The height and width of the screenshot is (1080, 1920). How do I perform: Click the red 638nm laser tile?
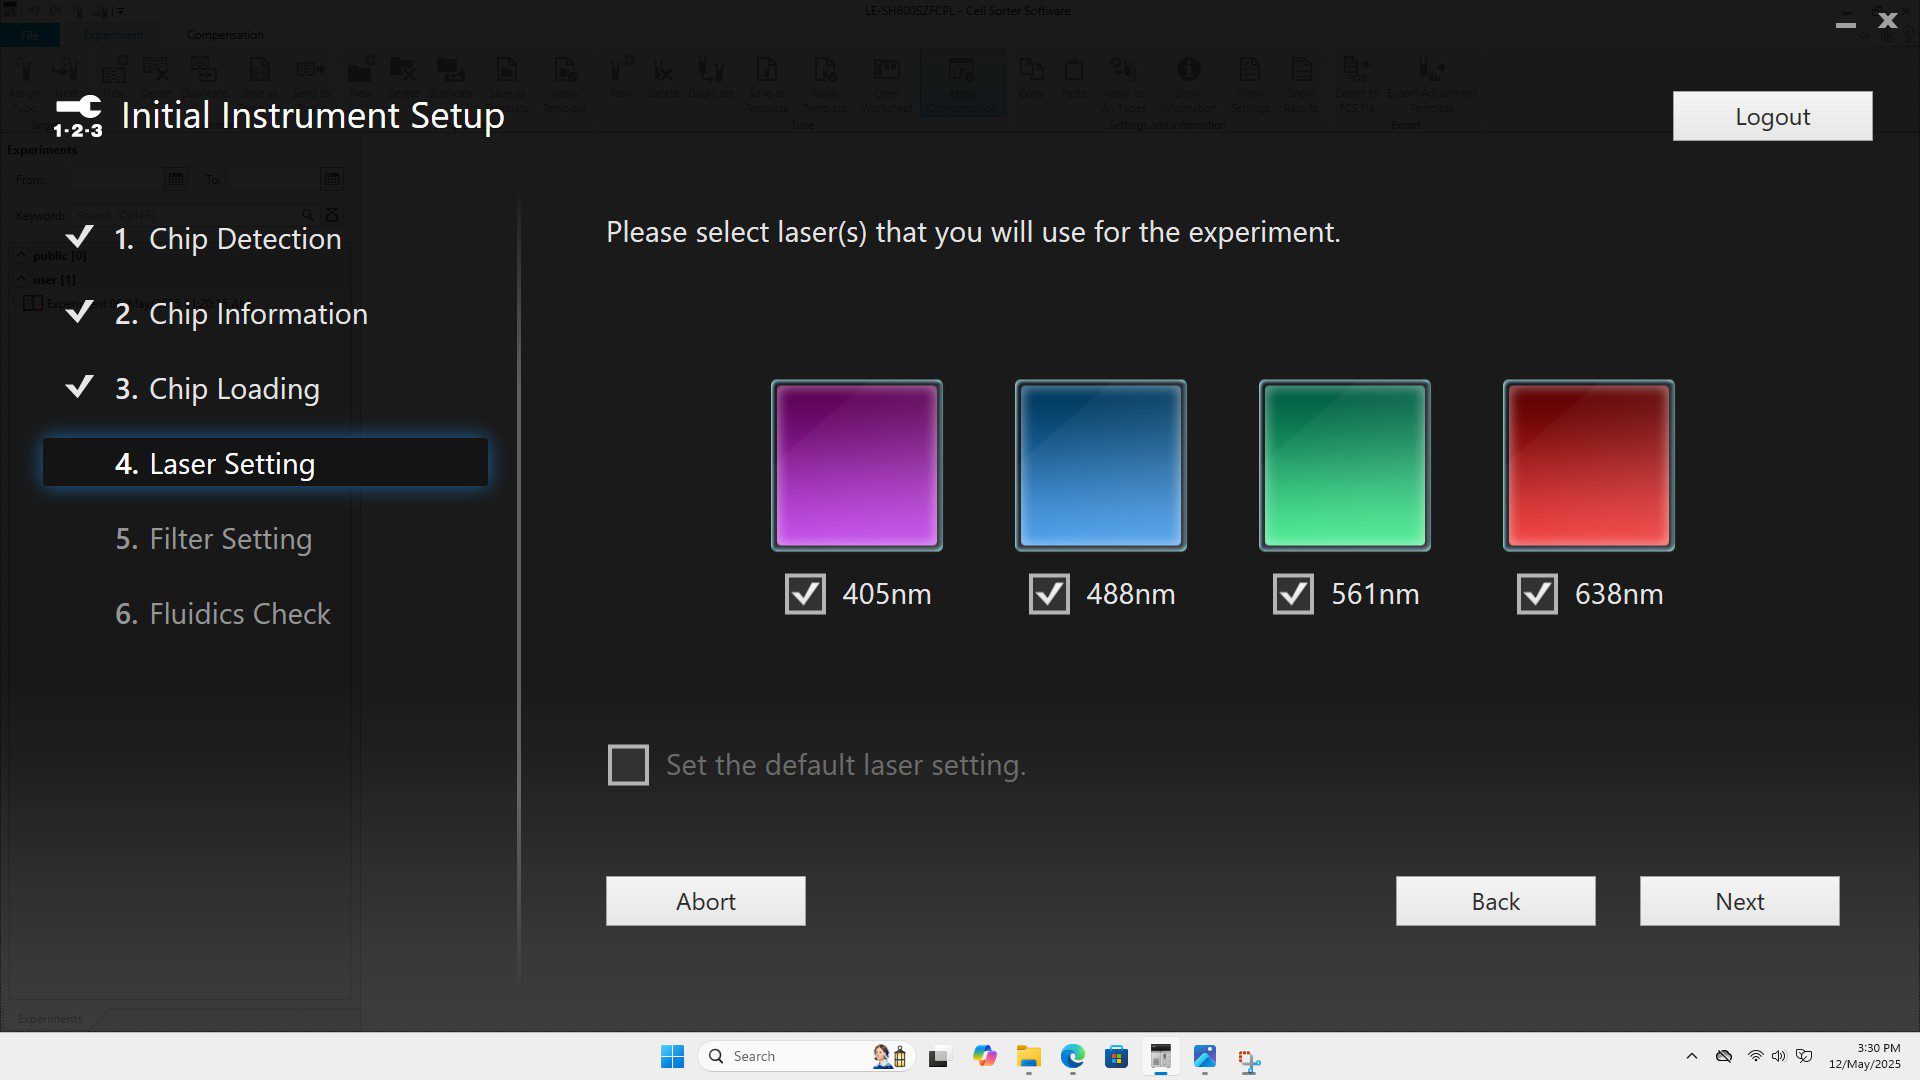[x=1588, y=465]
